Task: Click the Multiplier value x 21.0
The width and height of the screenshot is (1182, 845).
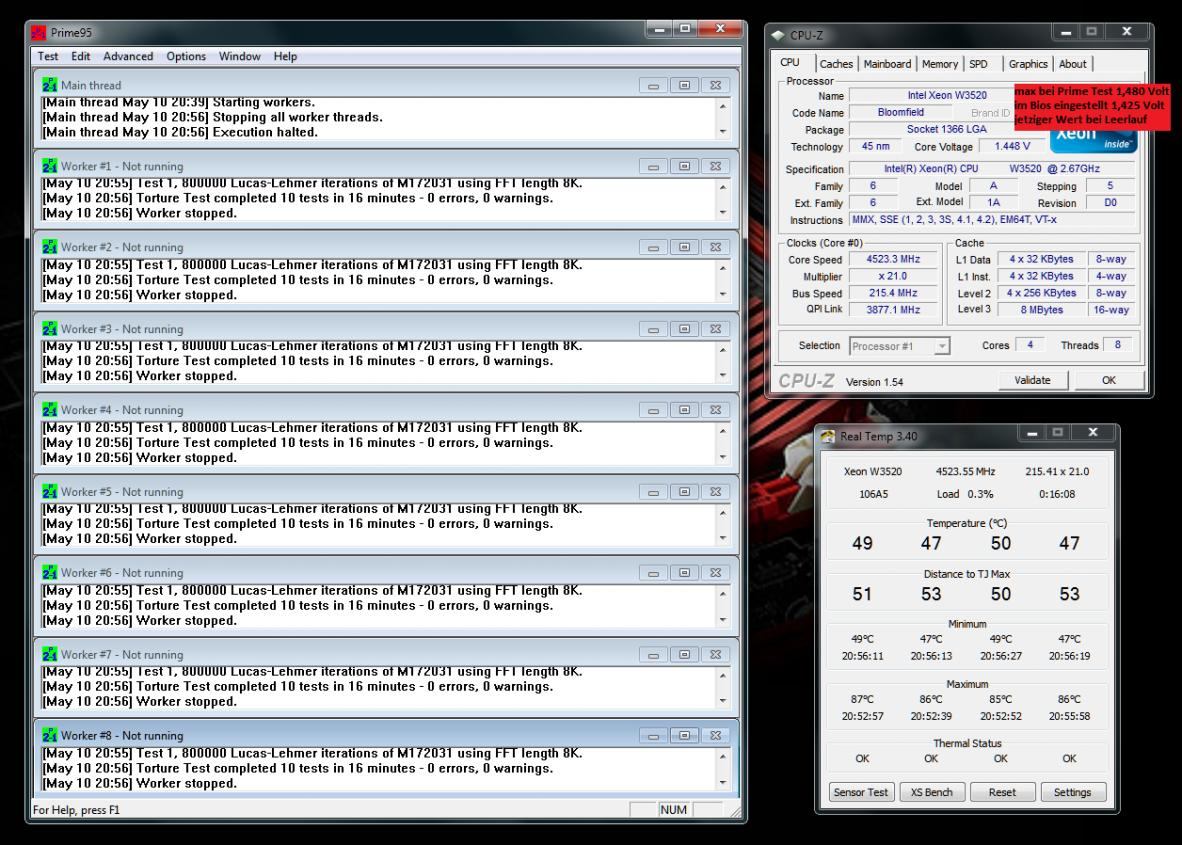Action: (x=893, y=276)
